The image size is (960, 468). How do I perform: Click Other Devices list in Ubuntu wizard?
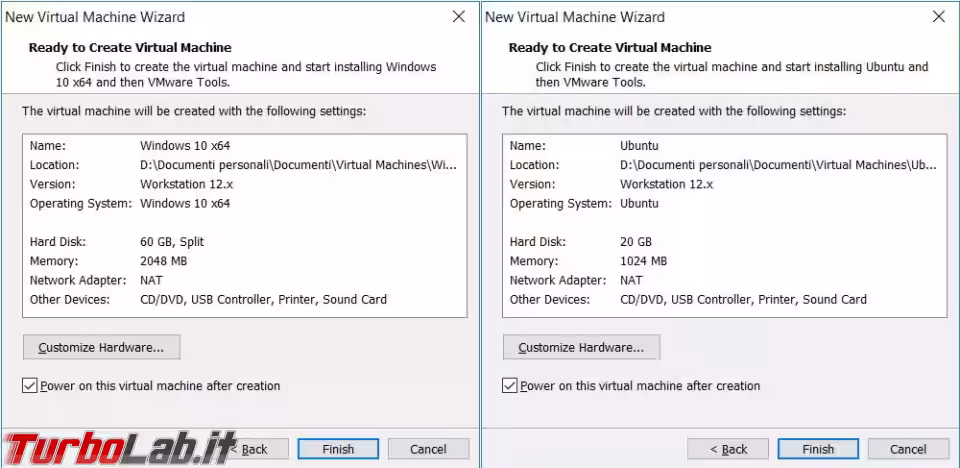[743, 300]
